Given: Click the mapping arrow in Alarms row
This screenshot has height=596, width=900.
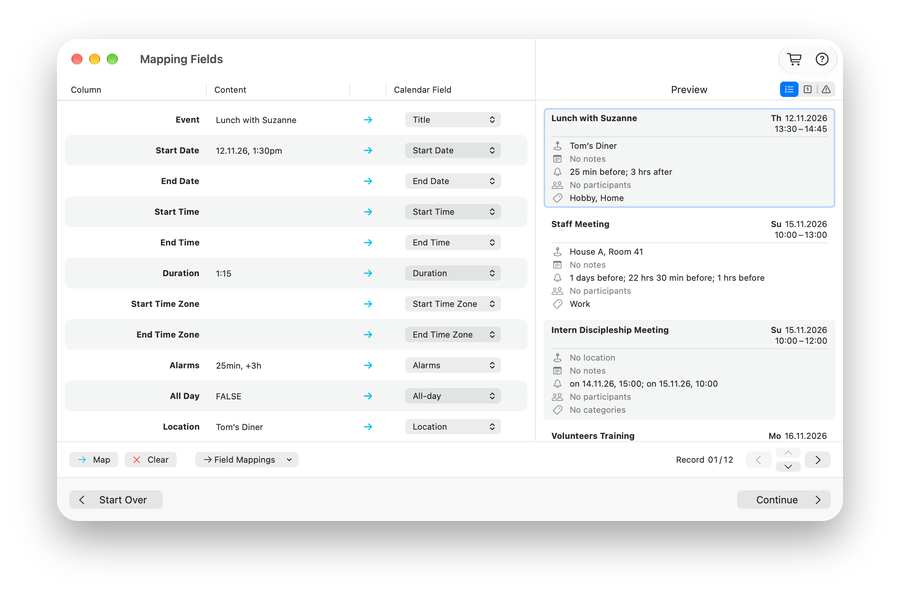Looking at the screenshot, I should coord(368,365).
